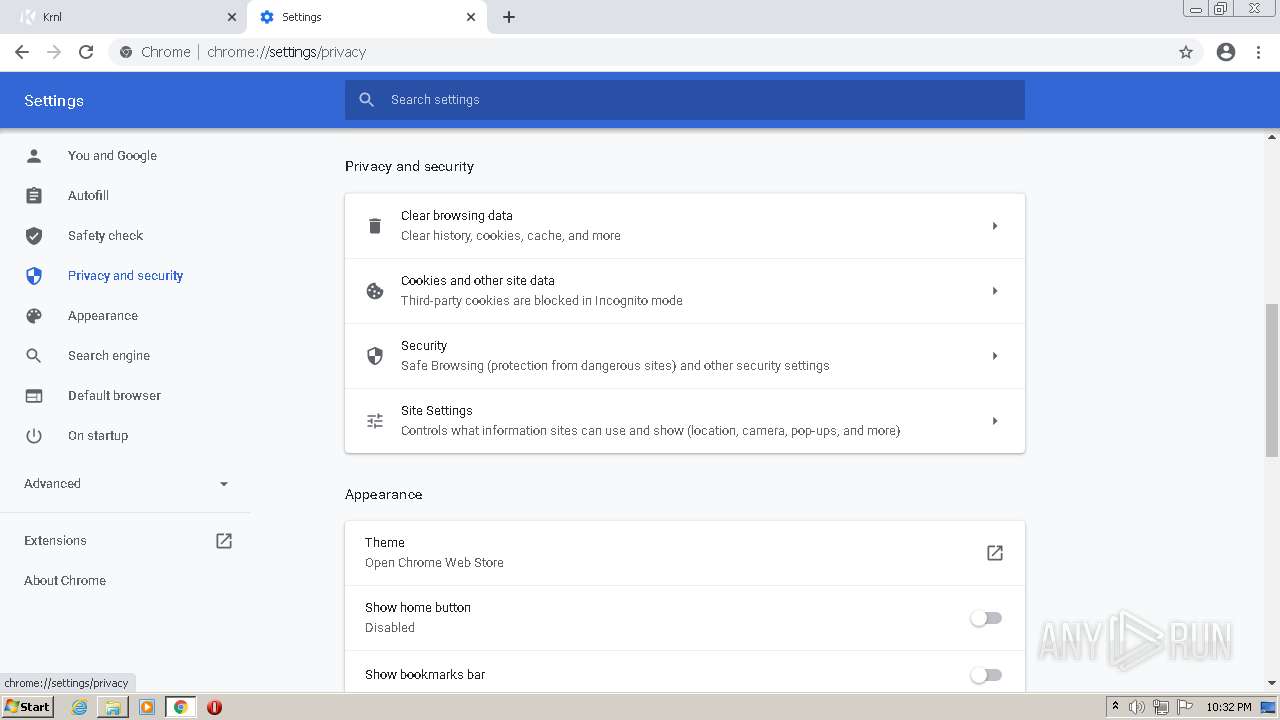Open the file explorer folder on taskbar
This screenshot has width=1280, height=720.
click(113, 707)
